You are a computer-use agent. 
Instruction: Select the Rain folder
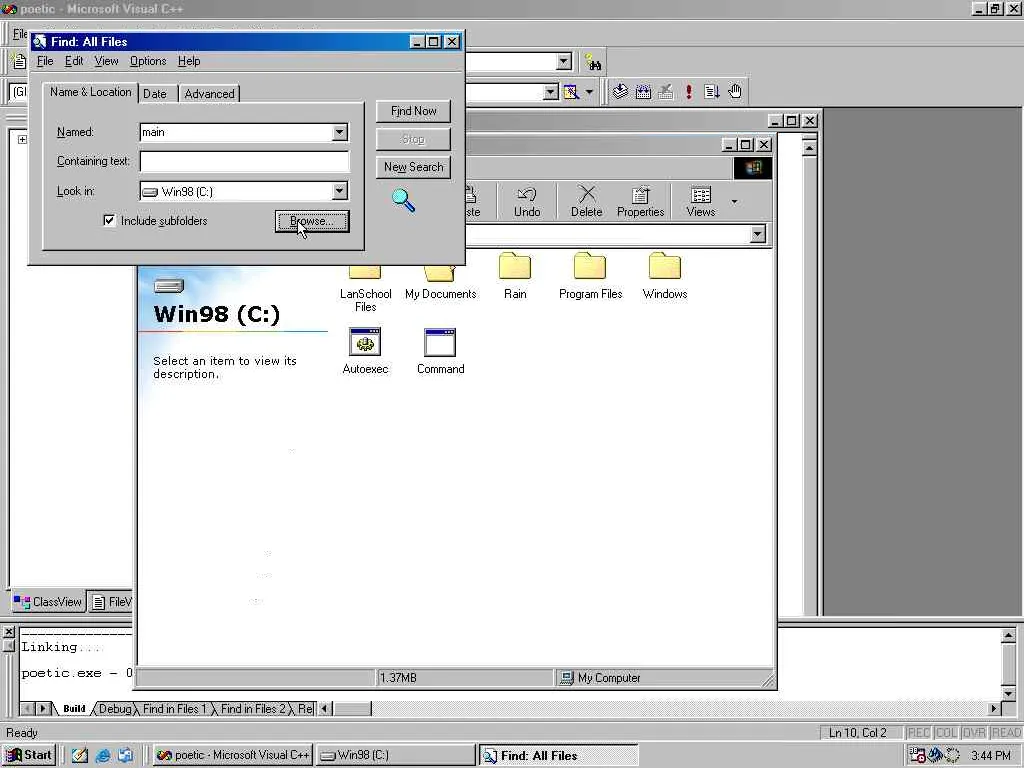515,276
